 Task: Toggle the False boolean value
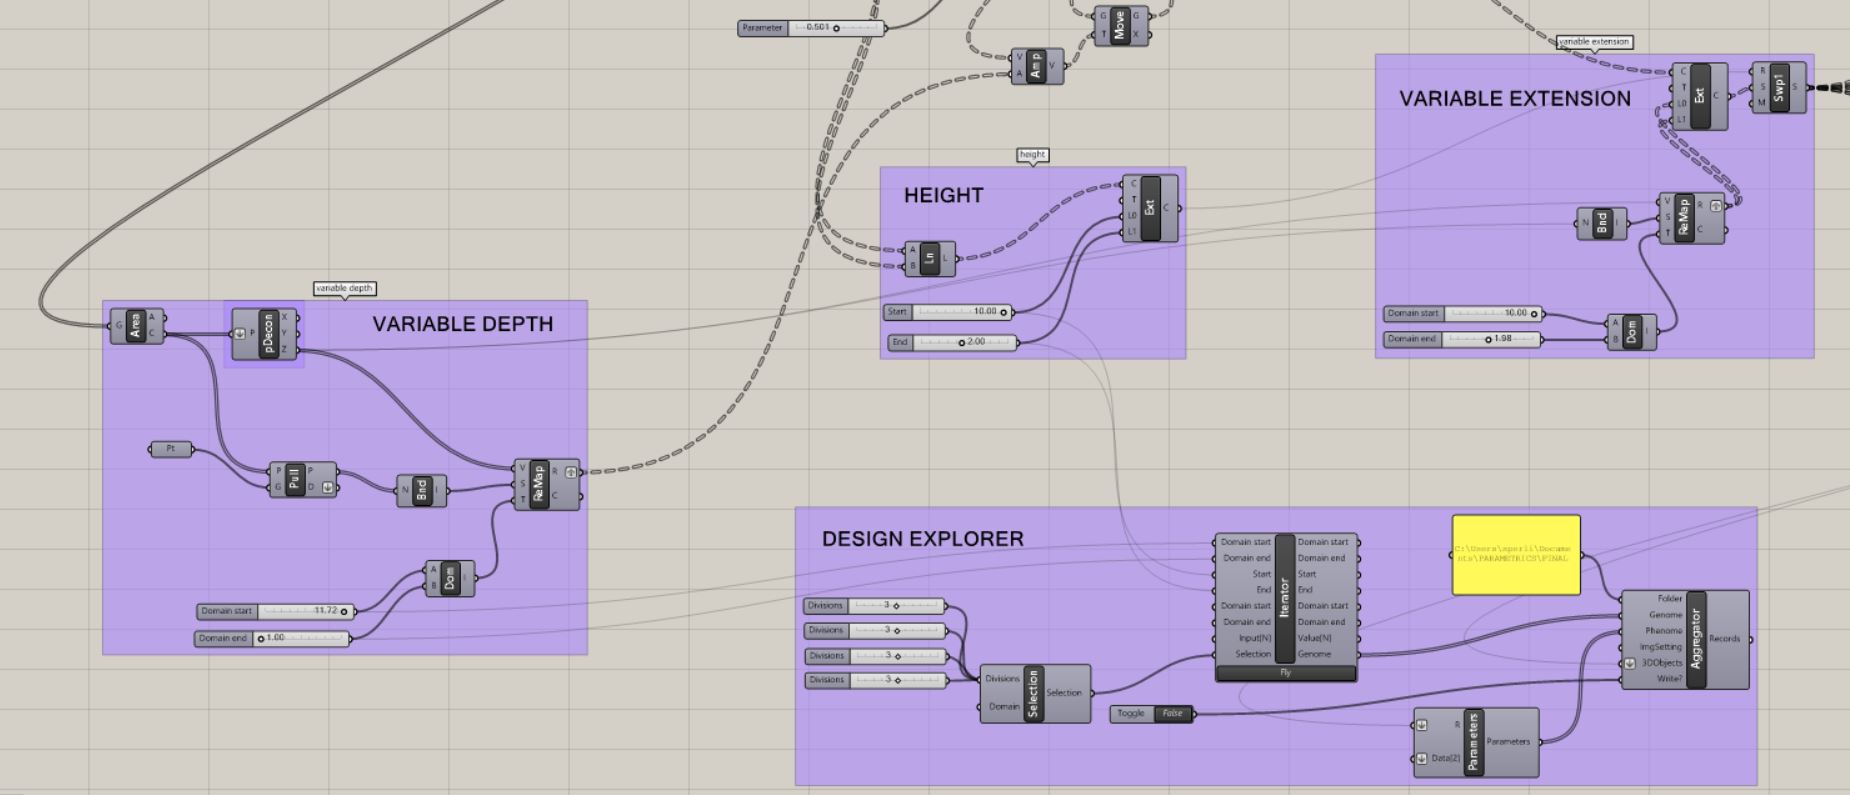point(1172,714)
